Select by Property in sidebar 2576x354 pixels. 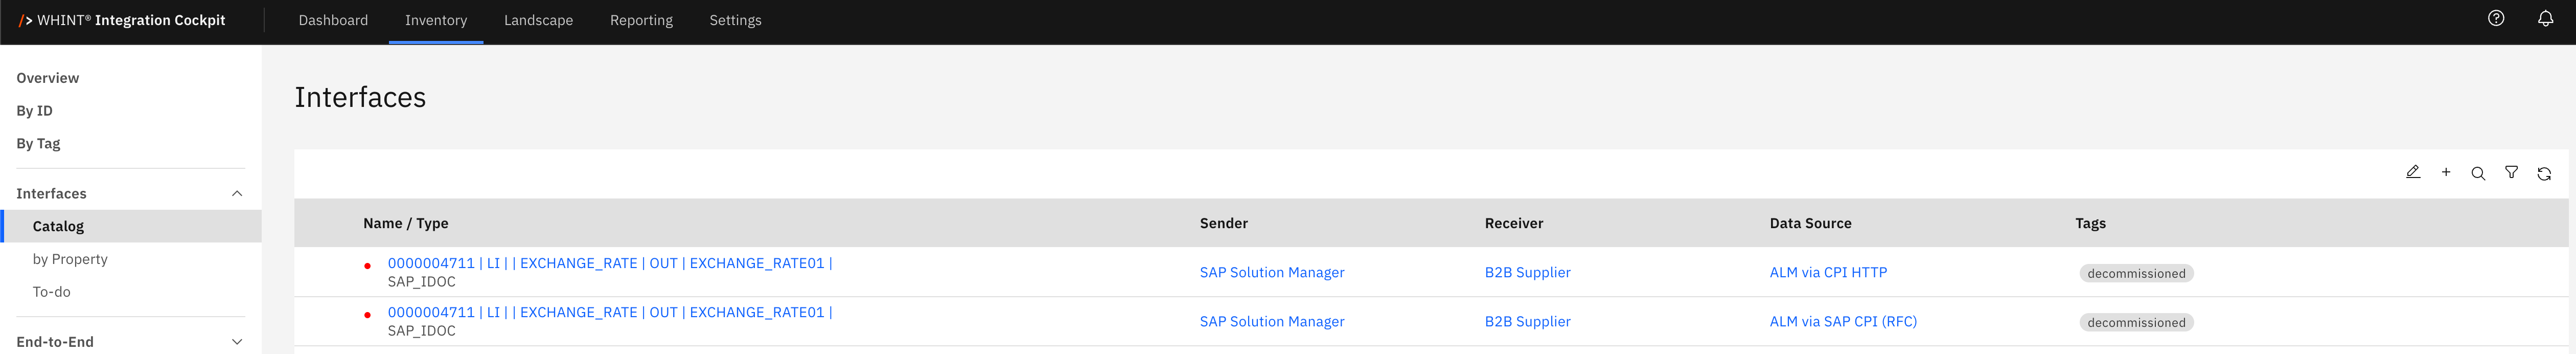tap(70, 259)
